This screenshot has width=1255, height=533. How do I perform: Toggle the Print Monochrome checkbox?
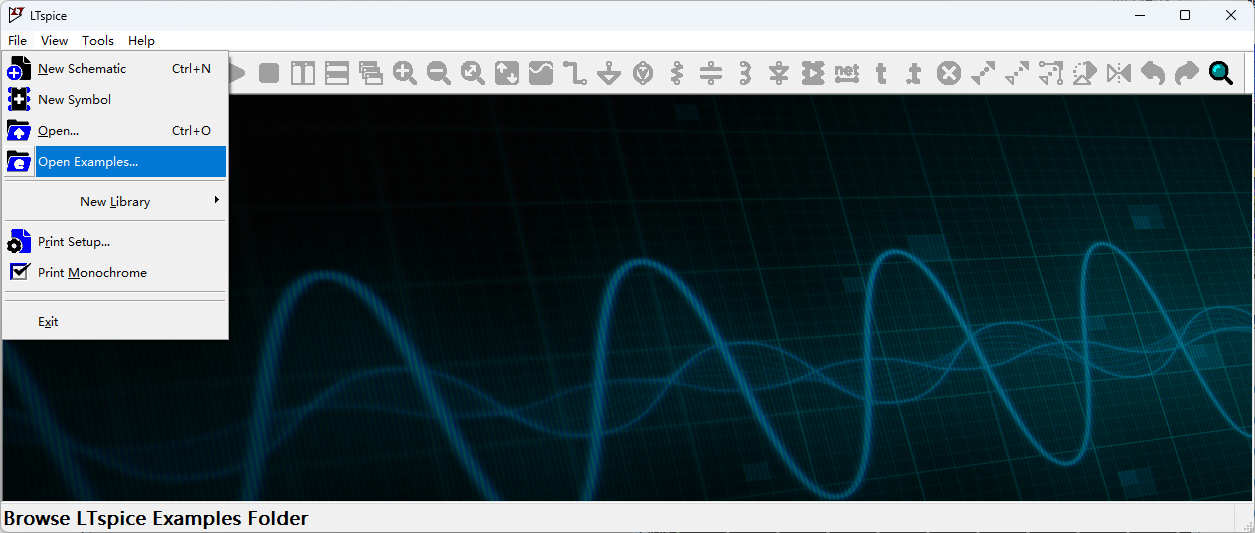click(19, 272)
